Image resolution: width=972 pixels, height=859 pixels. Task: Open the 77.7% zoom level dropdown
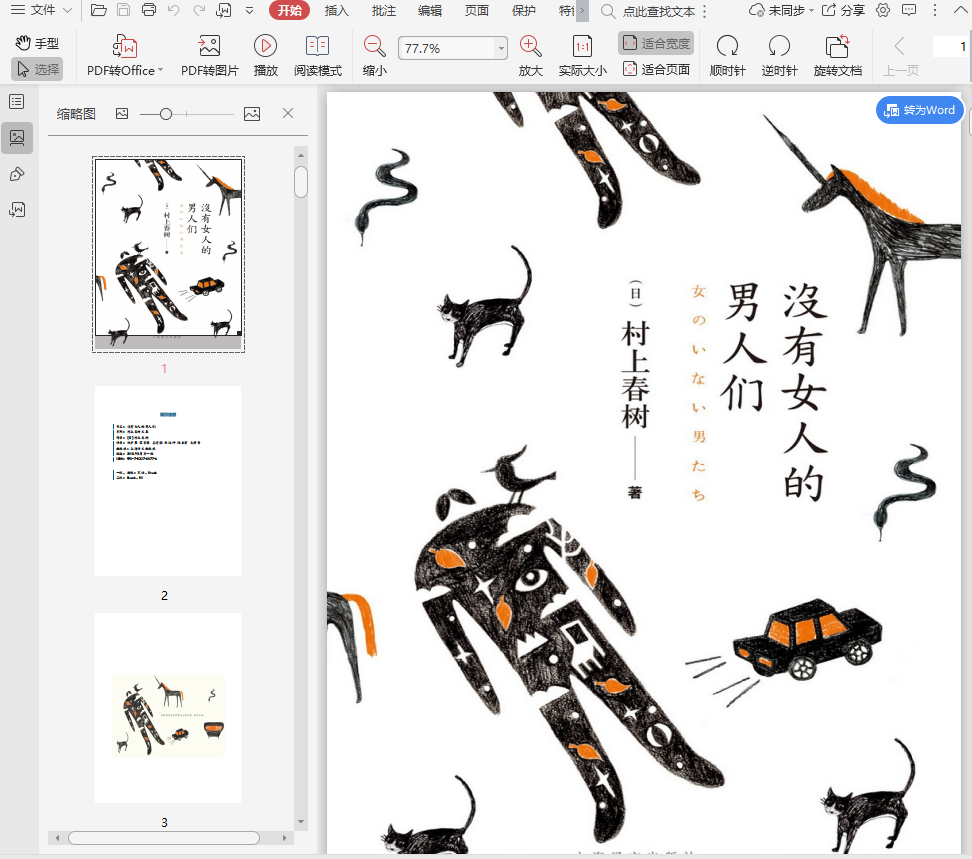pos(501,49)
